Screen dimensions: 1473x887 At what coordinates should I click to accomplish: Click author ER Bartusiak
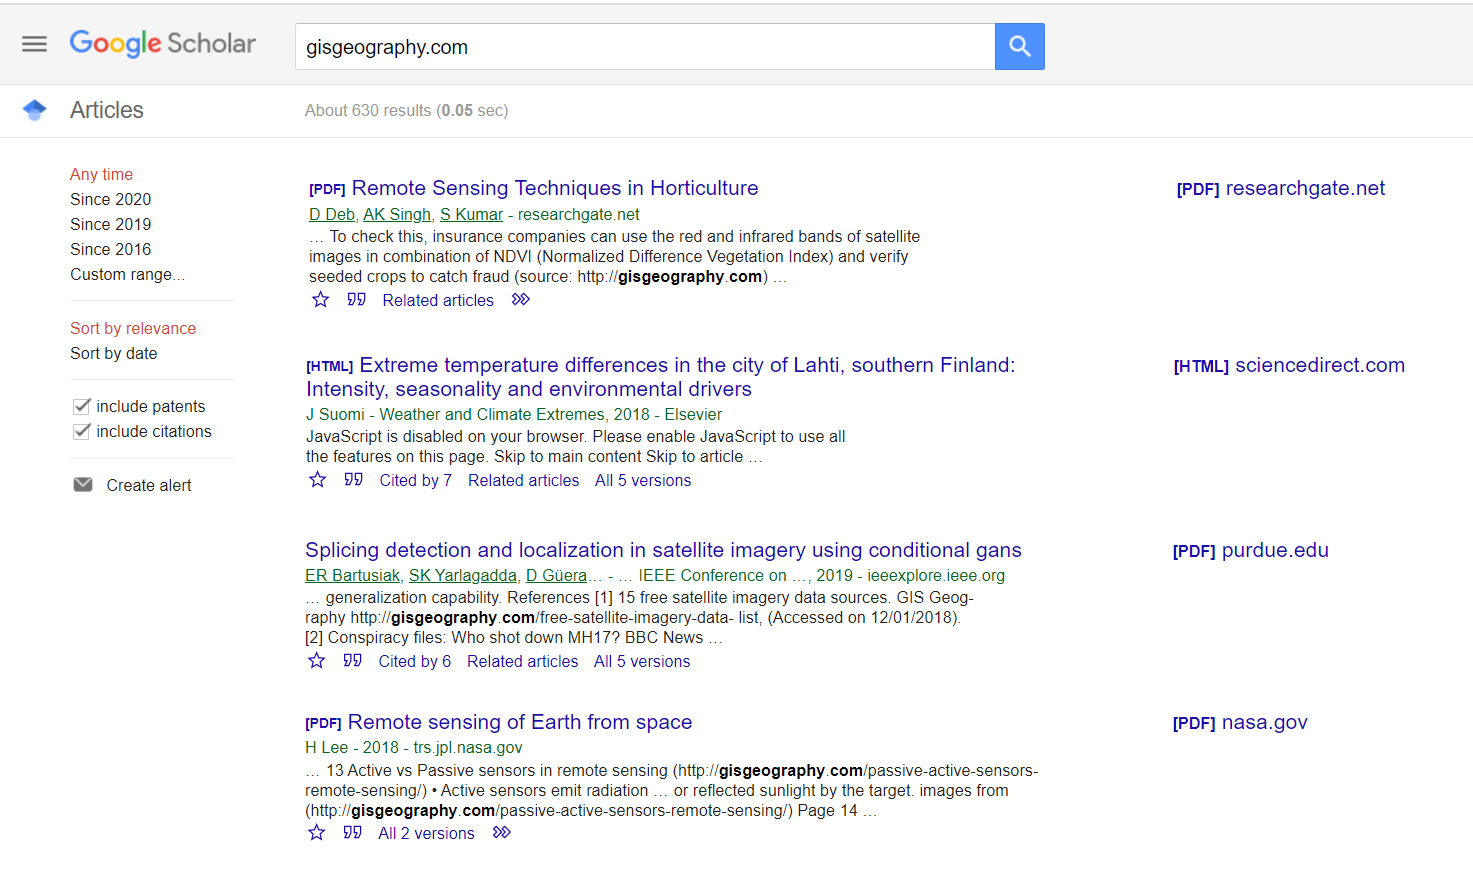pos(352,575)
